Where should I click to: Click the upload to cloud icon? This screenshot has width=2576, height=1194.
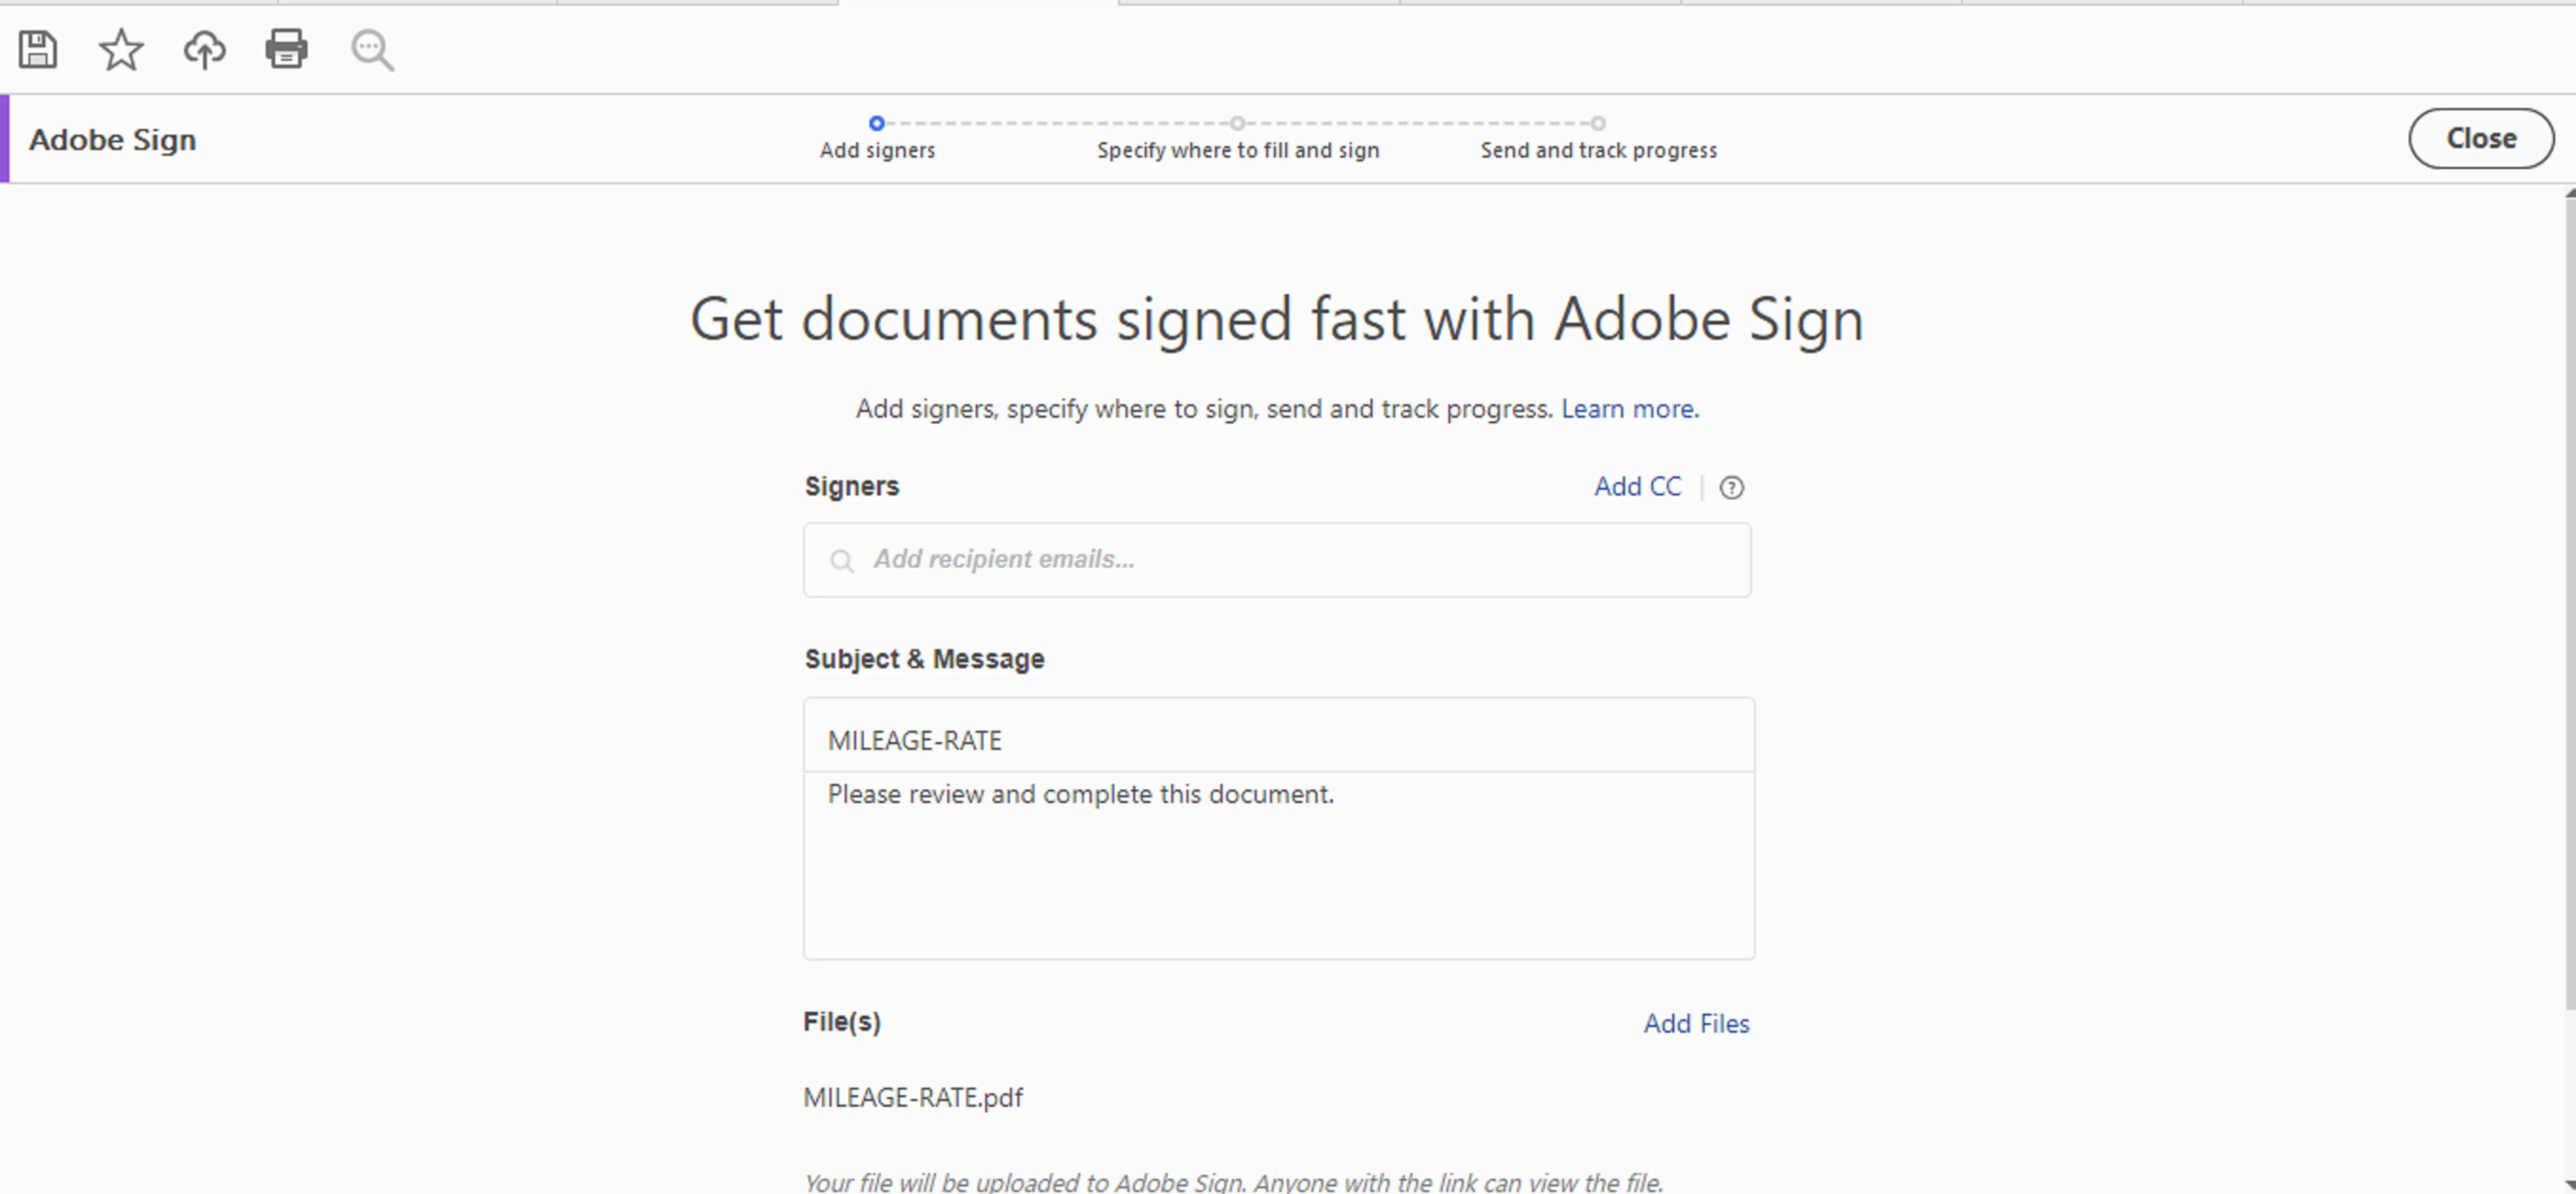pos(204,49)
